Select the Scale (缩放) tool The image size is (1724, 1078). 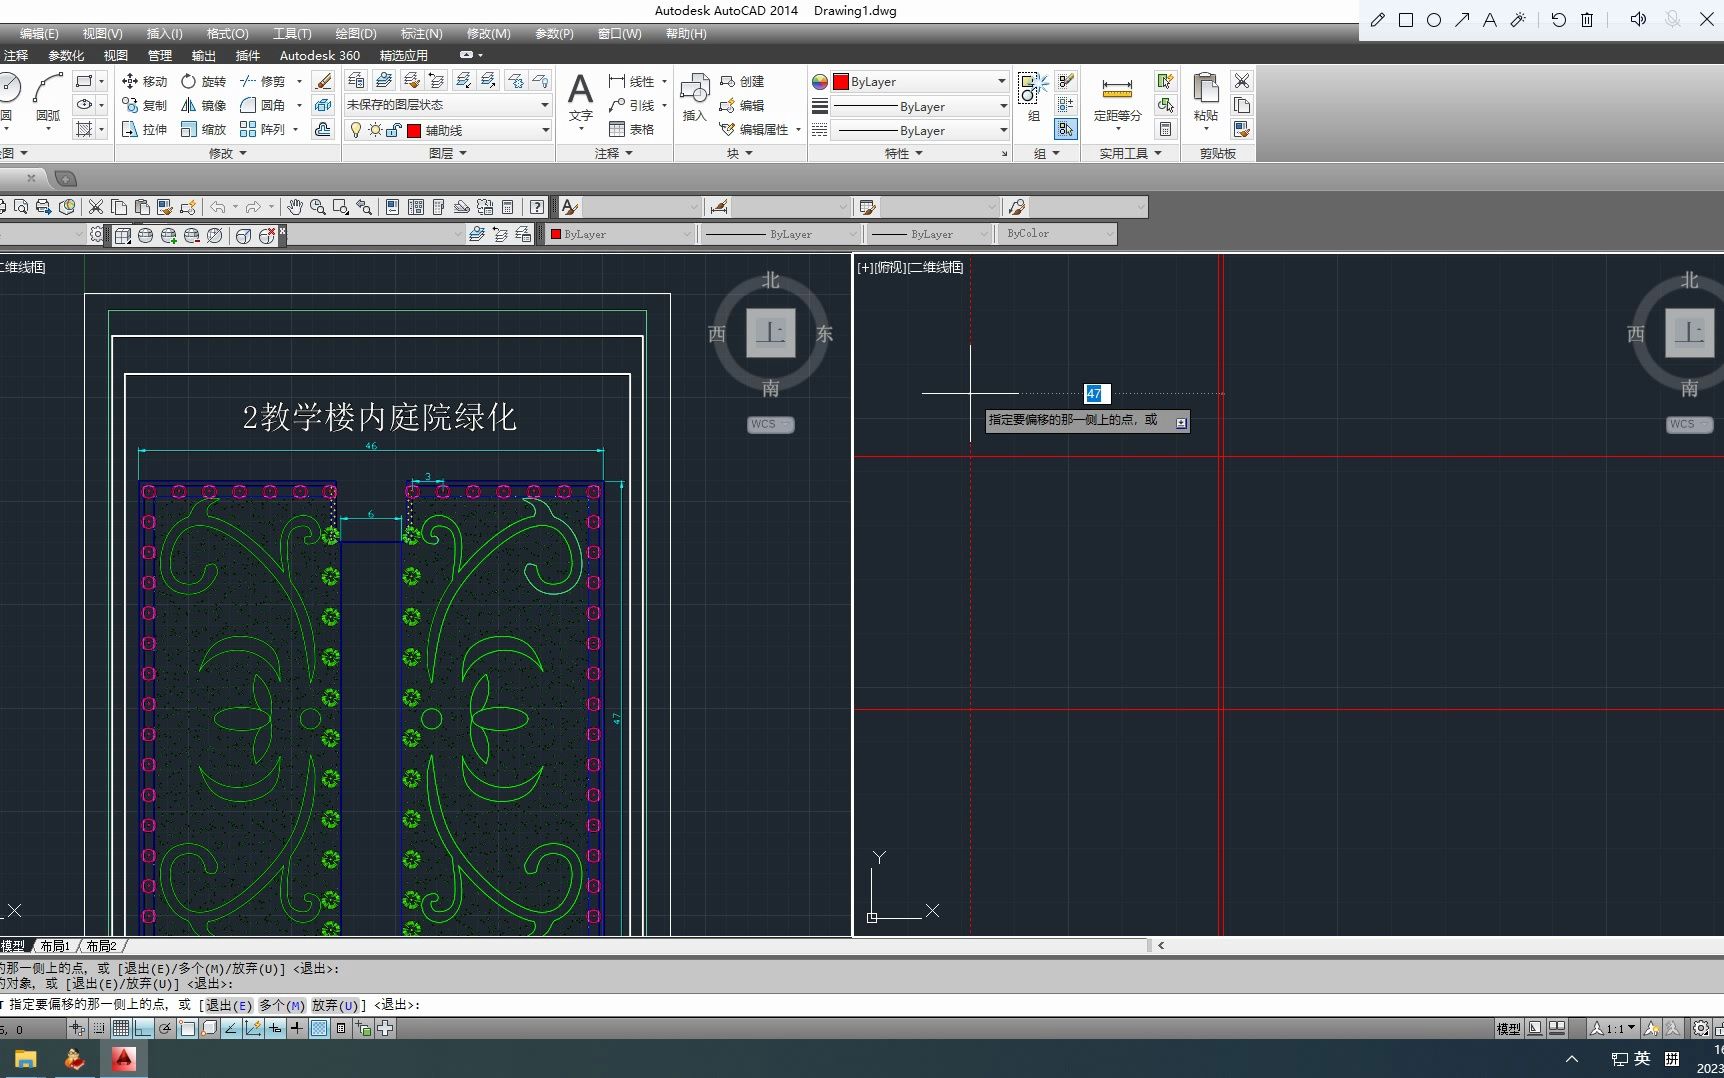click(204, 129)
